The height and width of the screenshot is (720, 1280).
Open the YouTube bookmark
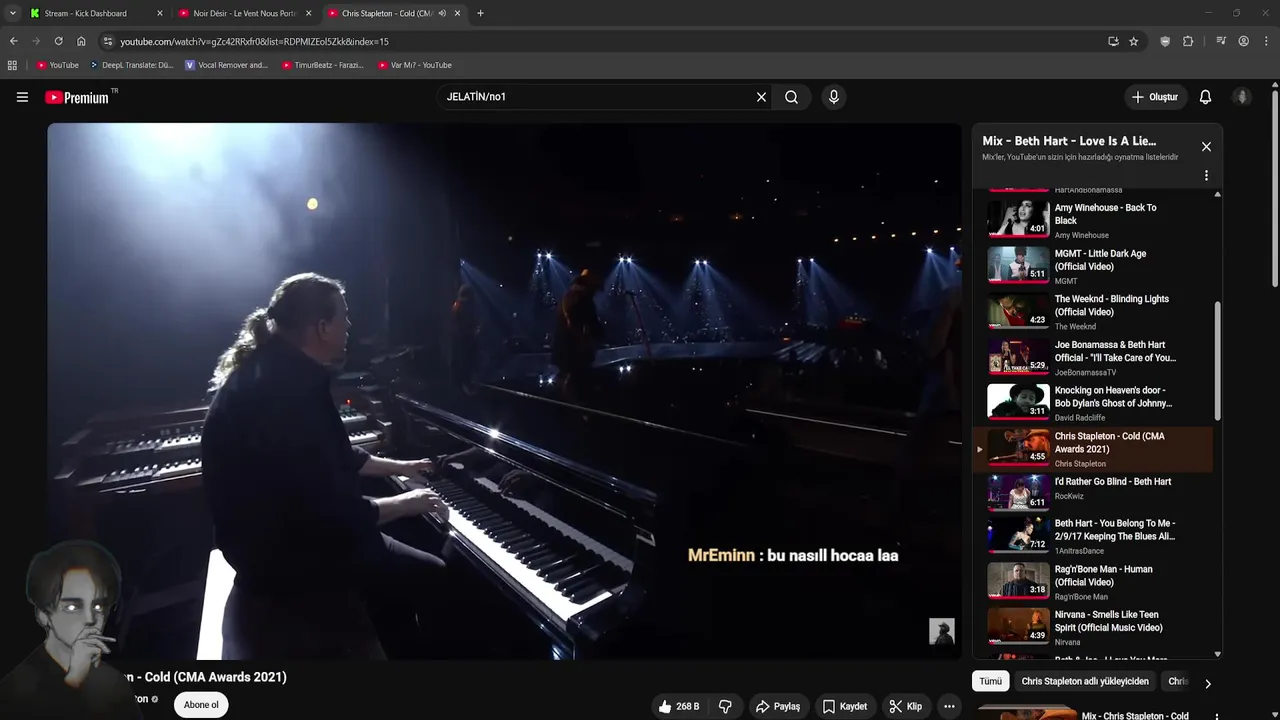58,65
